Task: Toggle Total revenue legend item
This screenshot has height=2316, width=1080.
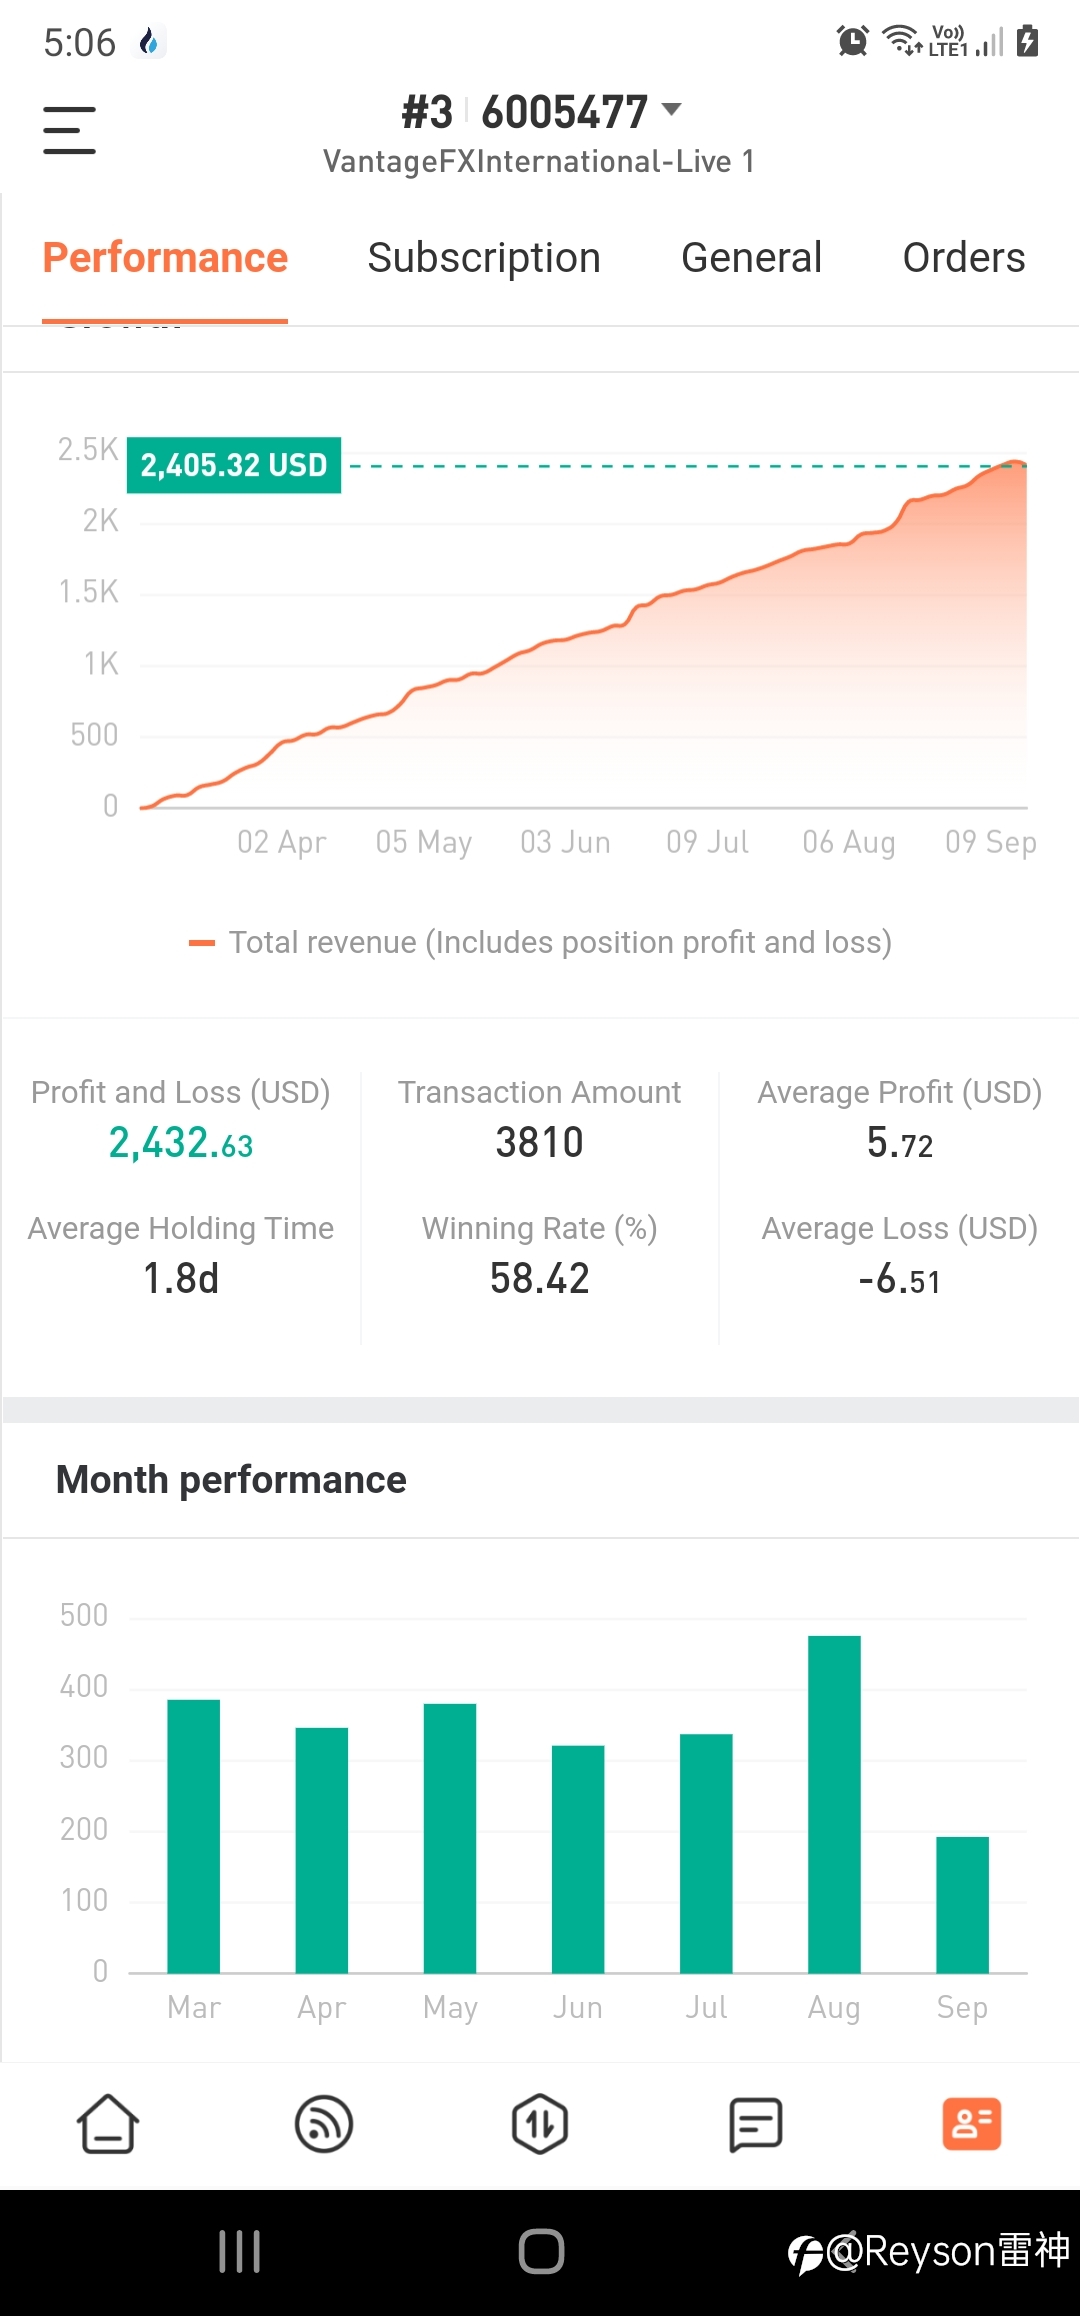Action: coord(540,942)
